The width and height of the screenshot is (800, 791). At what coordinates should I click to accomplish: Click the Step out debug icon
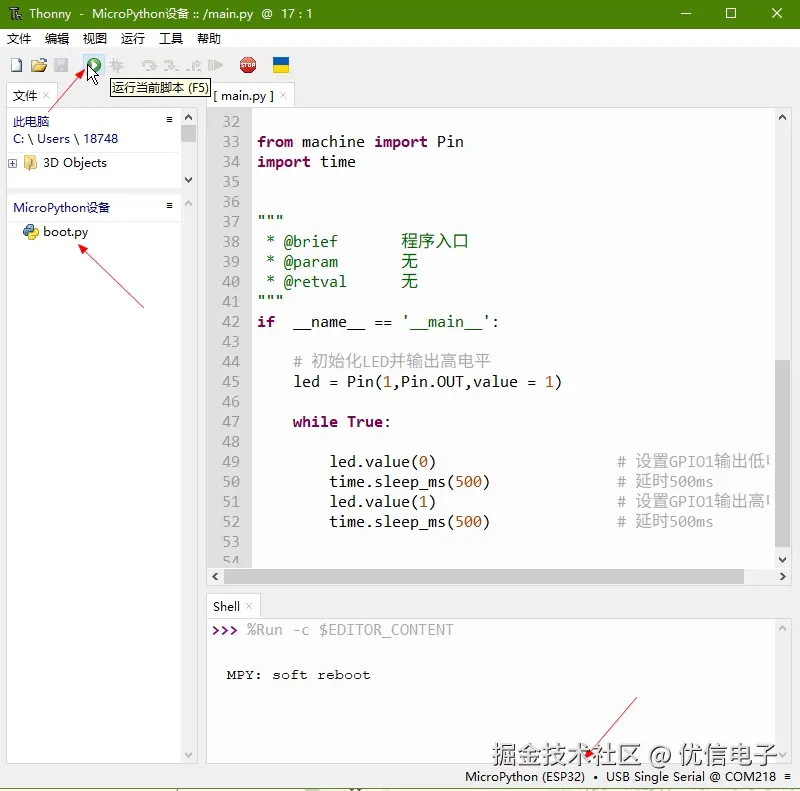click(193, 65)
